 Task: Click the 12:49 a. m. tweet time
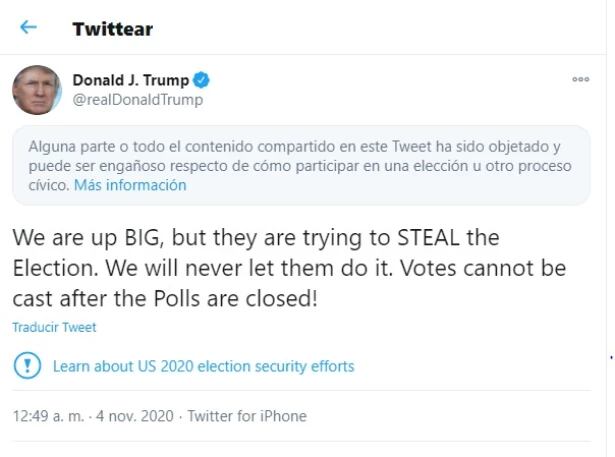coord(47,416)
